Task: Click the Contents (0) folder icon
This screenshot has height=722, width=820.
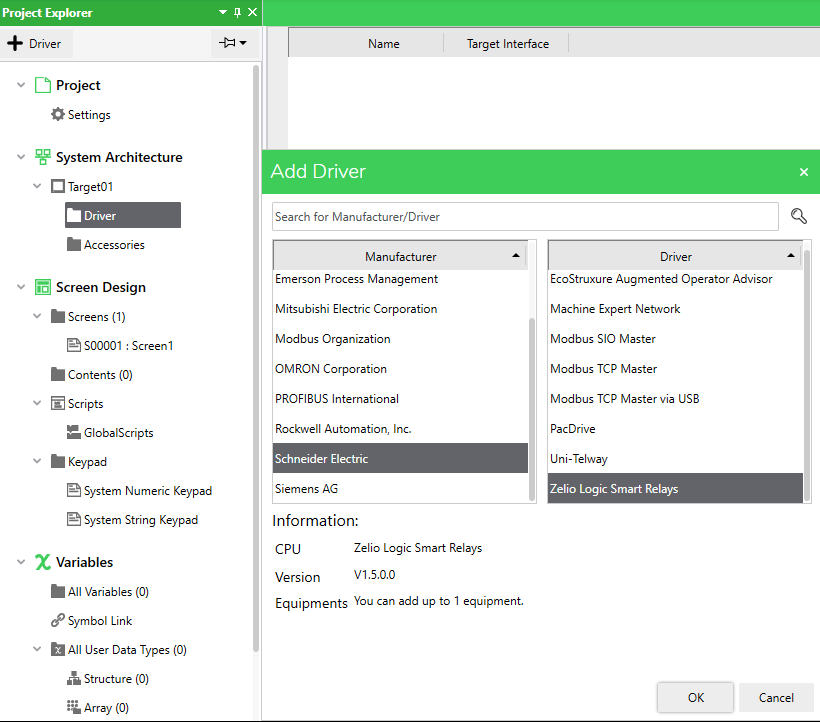Action: coord(58,374)
